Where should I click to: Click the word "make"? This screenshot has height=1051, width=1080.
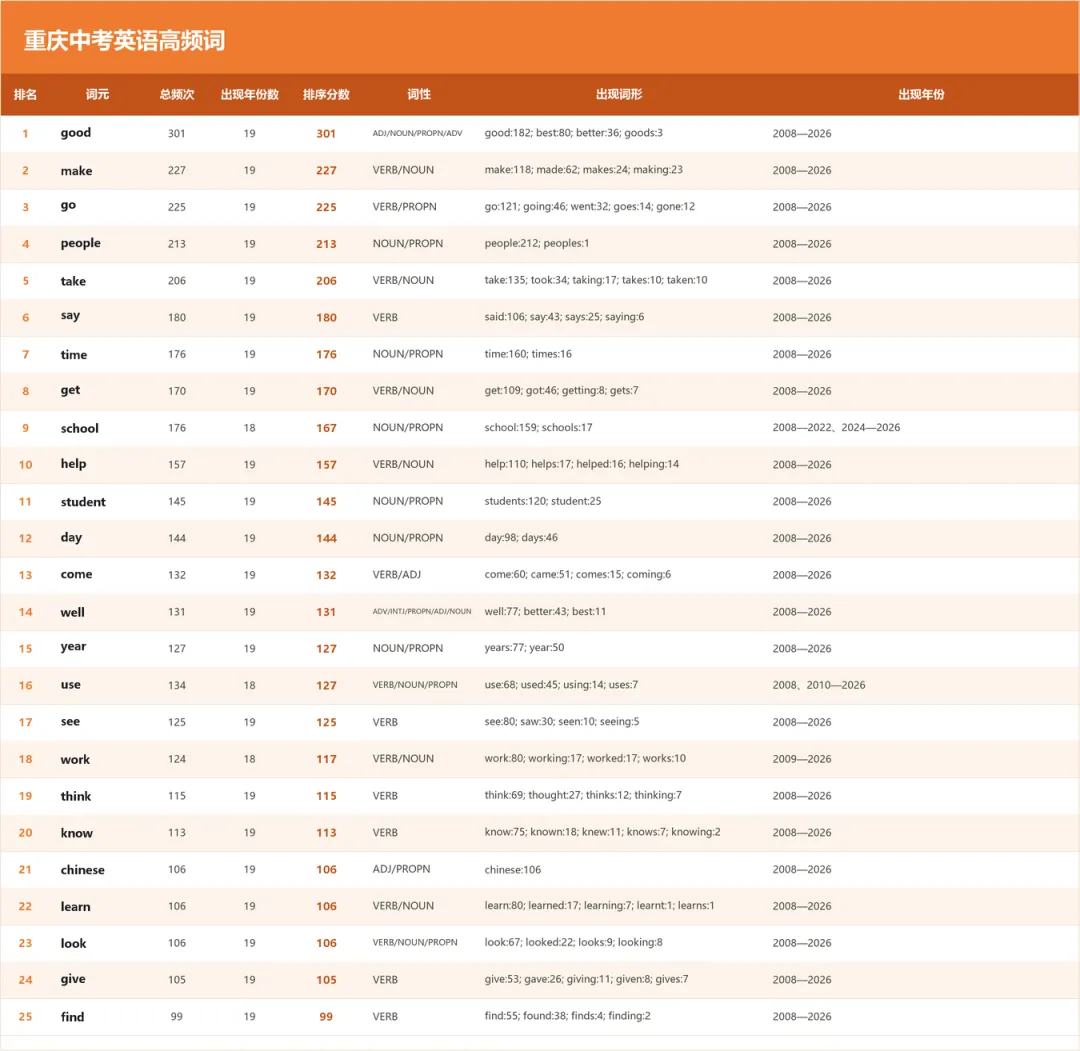[76, 170]
